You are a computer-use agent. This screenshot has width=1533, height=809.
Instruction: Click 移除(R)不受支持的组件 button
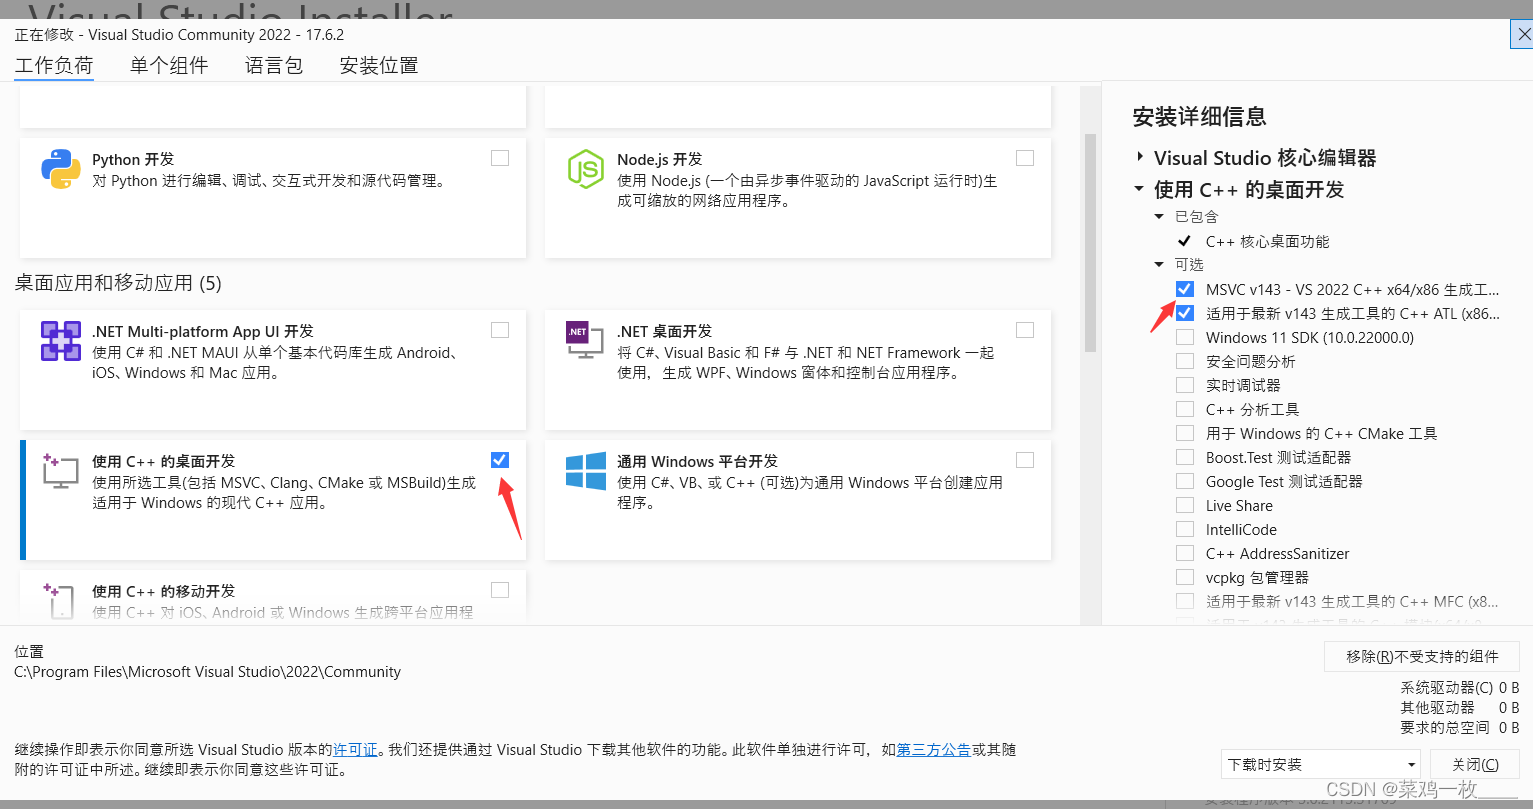[1422, 656]
